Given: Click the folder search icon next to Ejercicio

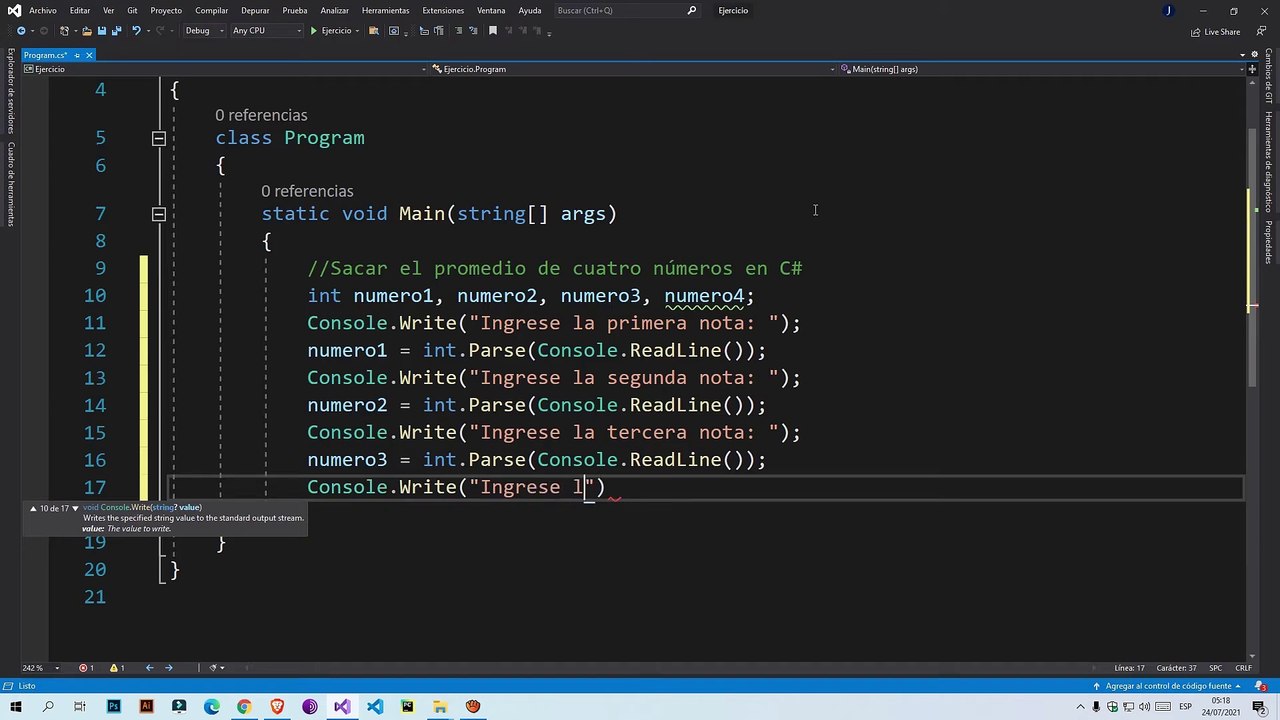Looking at the screenshot, I should (373, 31).
